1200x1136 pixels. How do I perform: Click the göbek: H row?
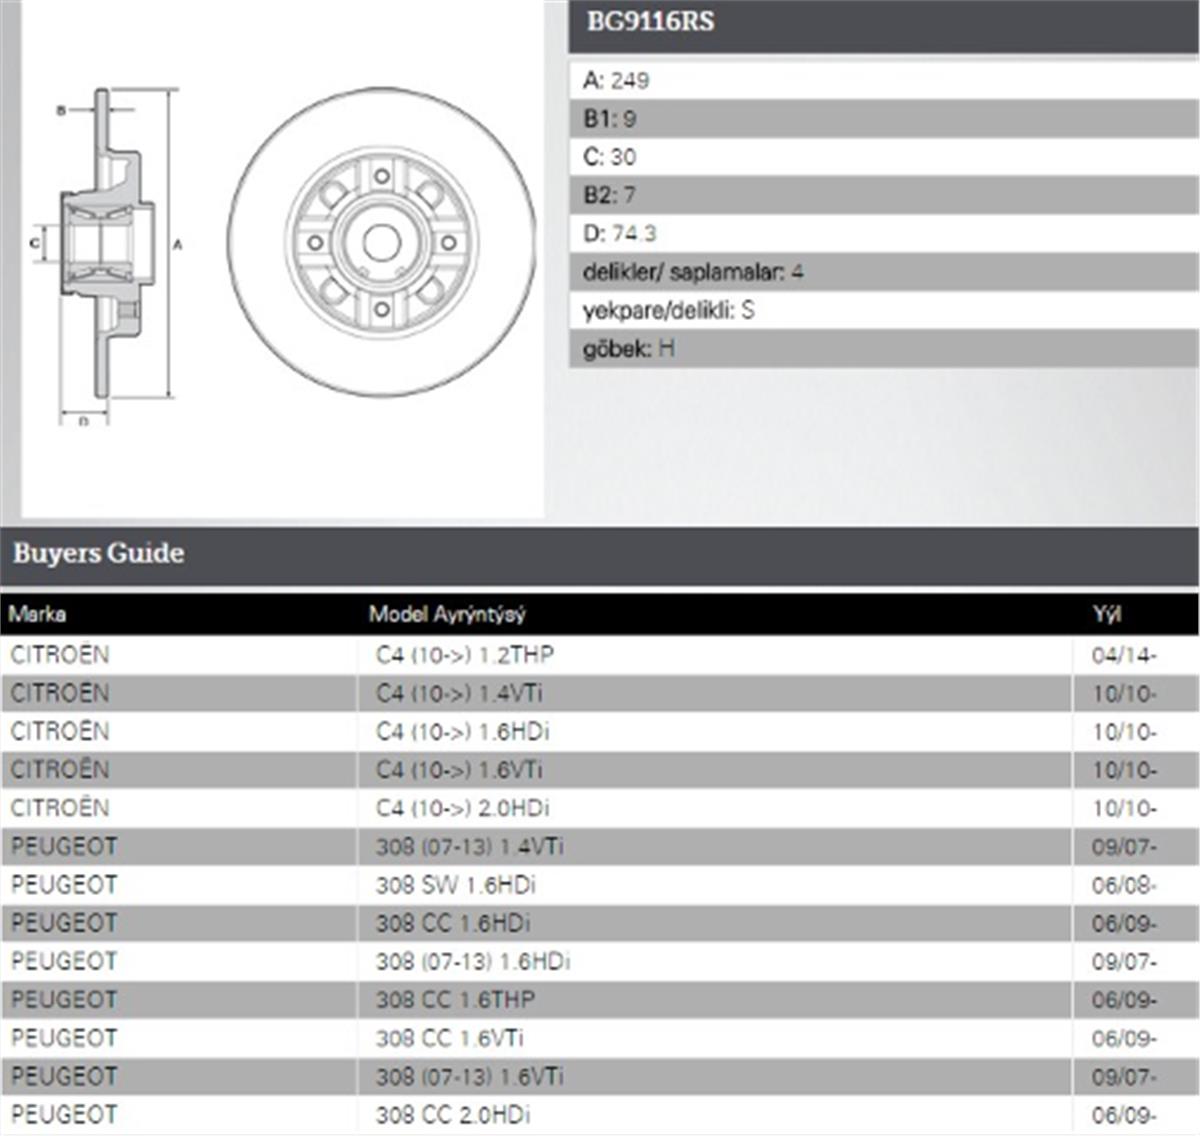(x=884, y=348)
